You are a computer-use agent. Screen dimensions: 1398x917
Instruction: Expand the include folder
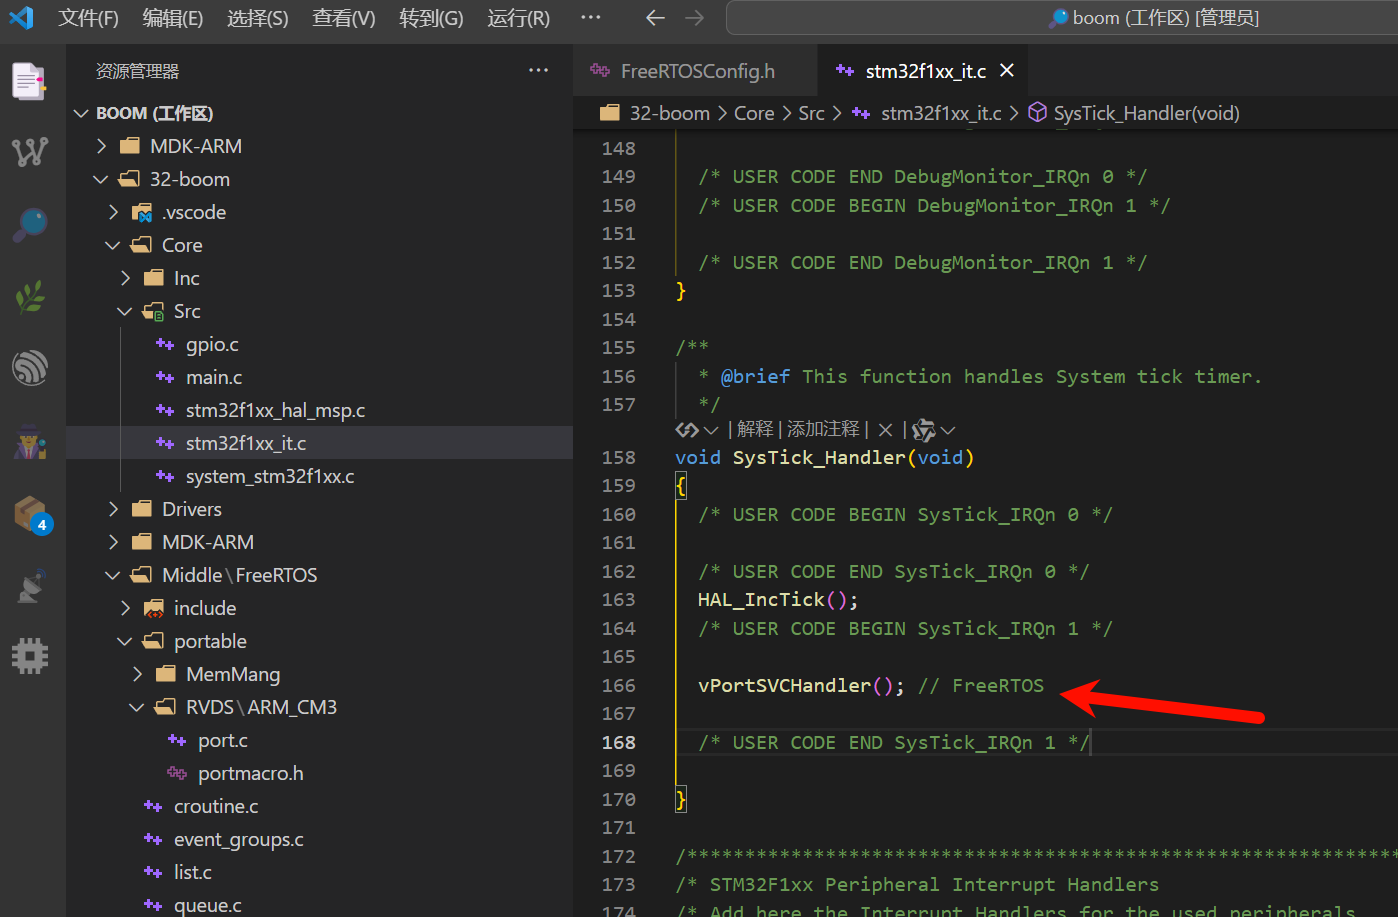[125, 608]
